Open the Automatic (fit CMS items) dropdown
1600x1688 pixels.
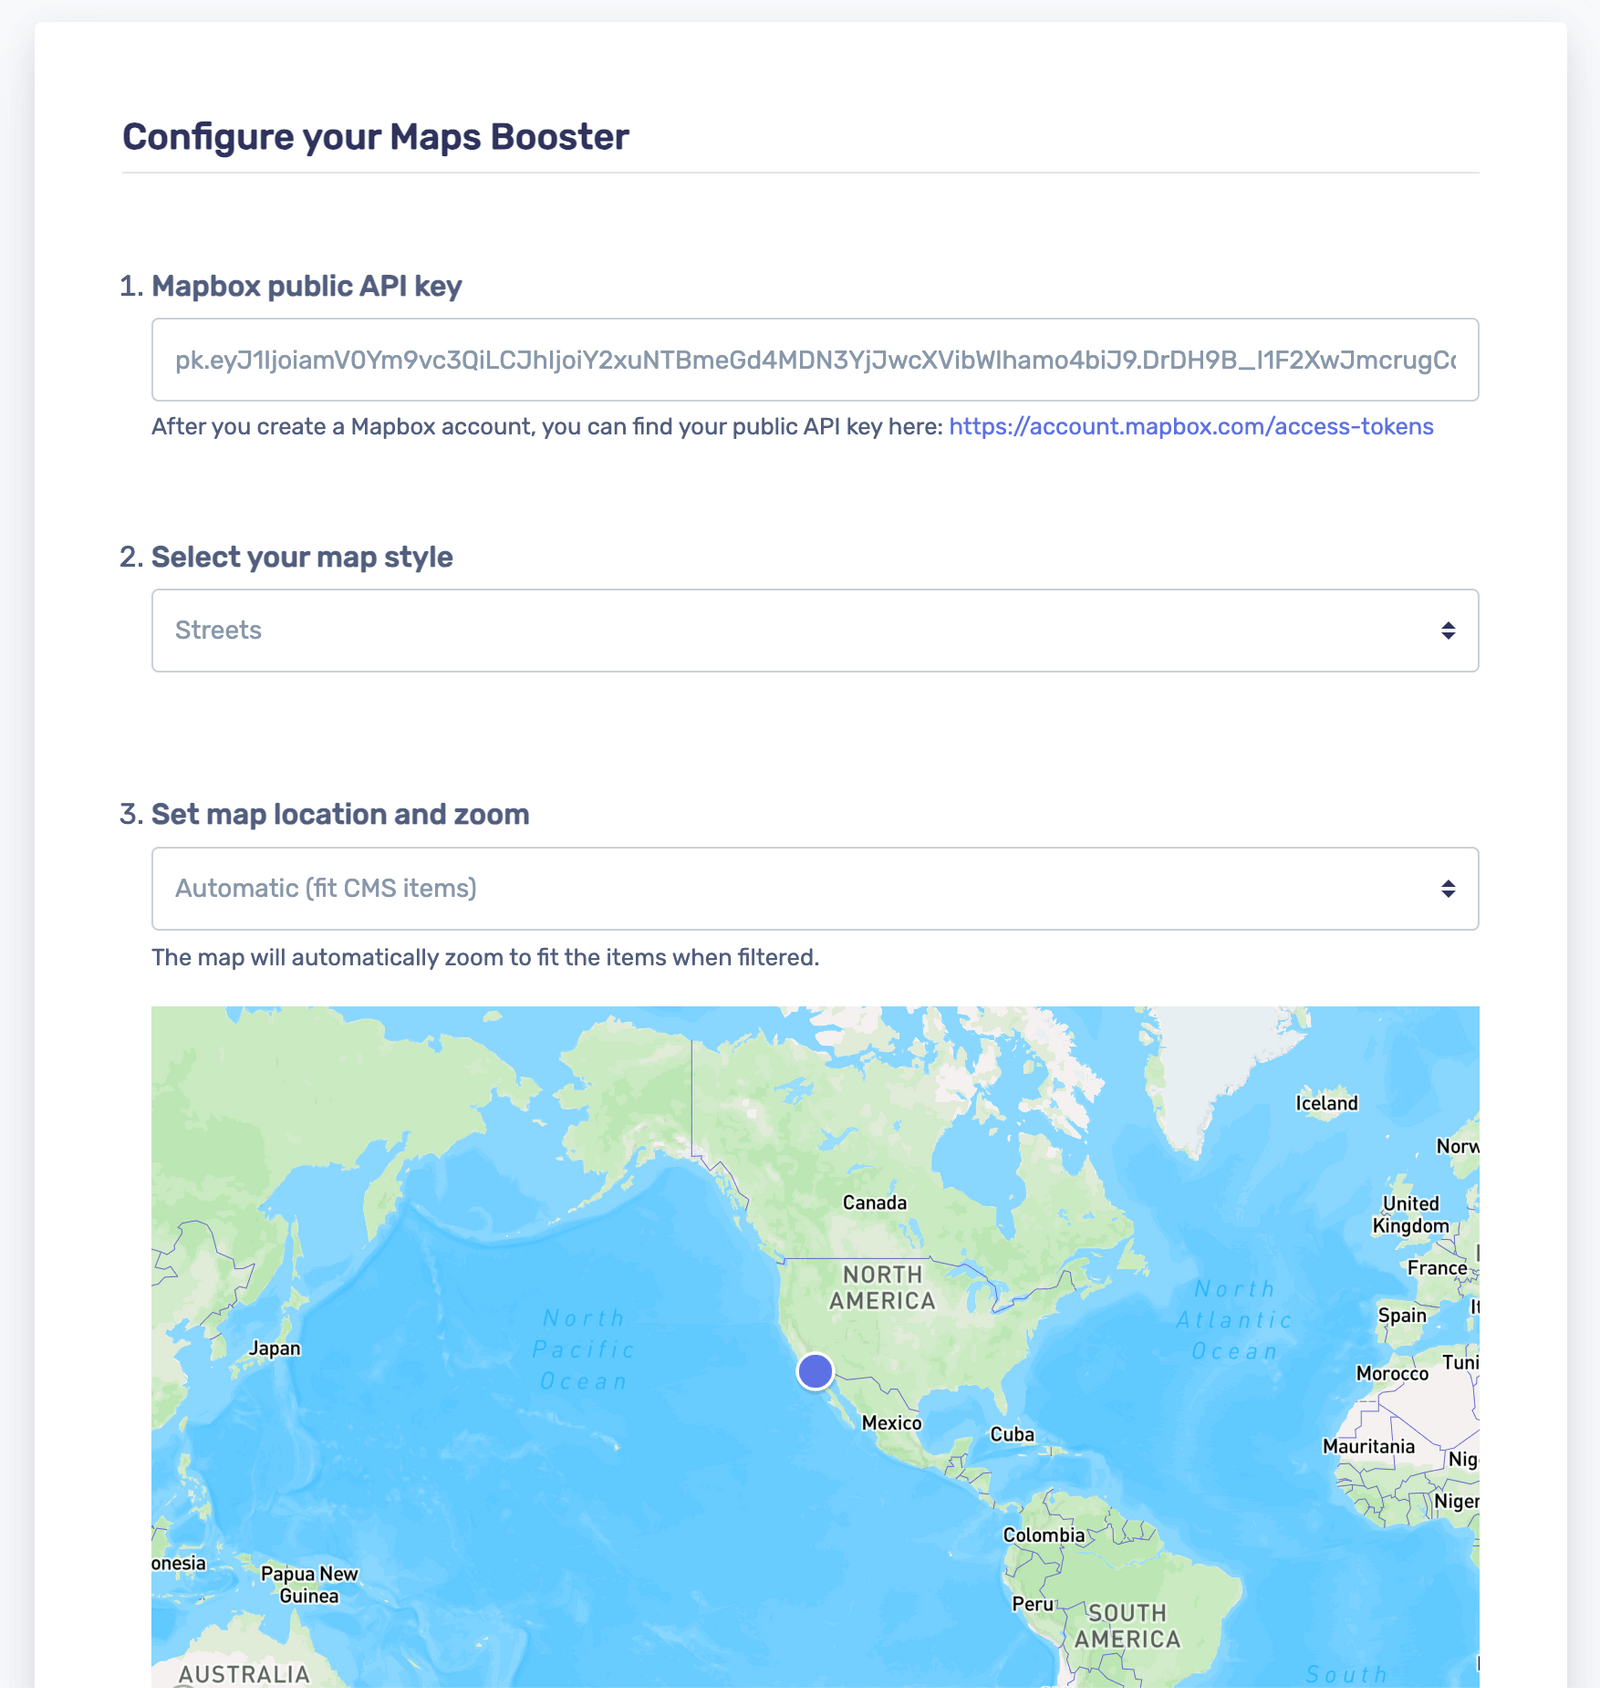click(x=815, y=888)
